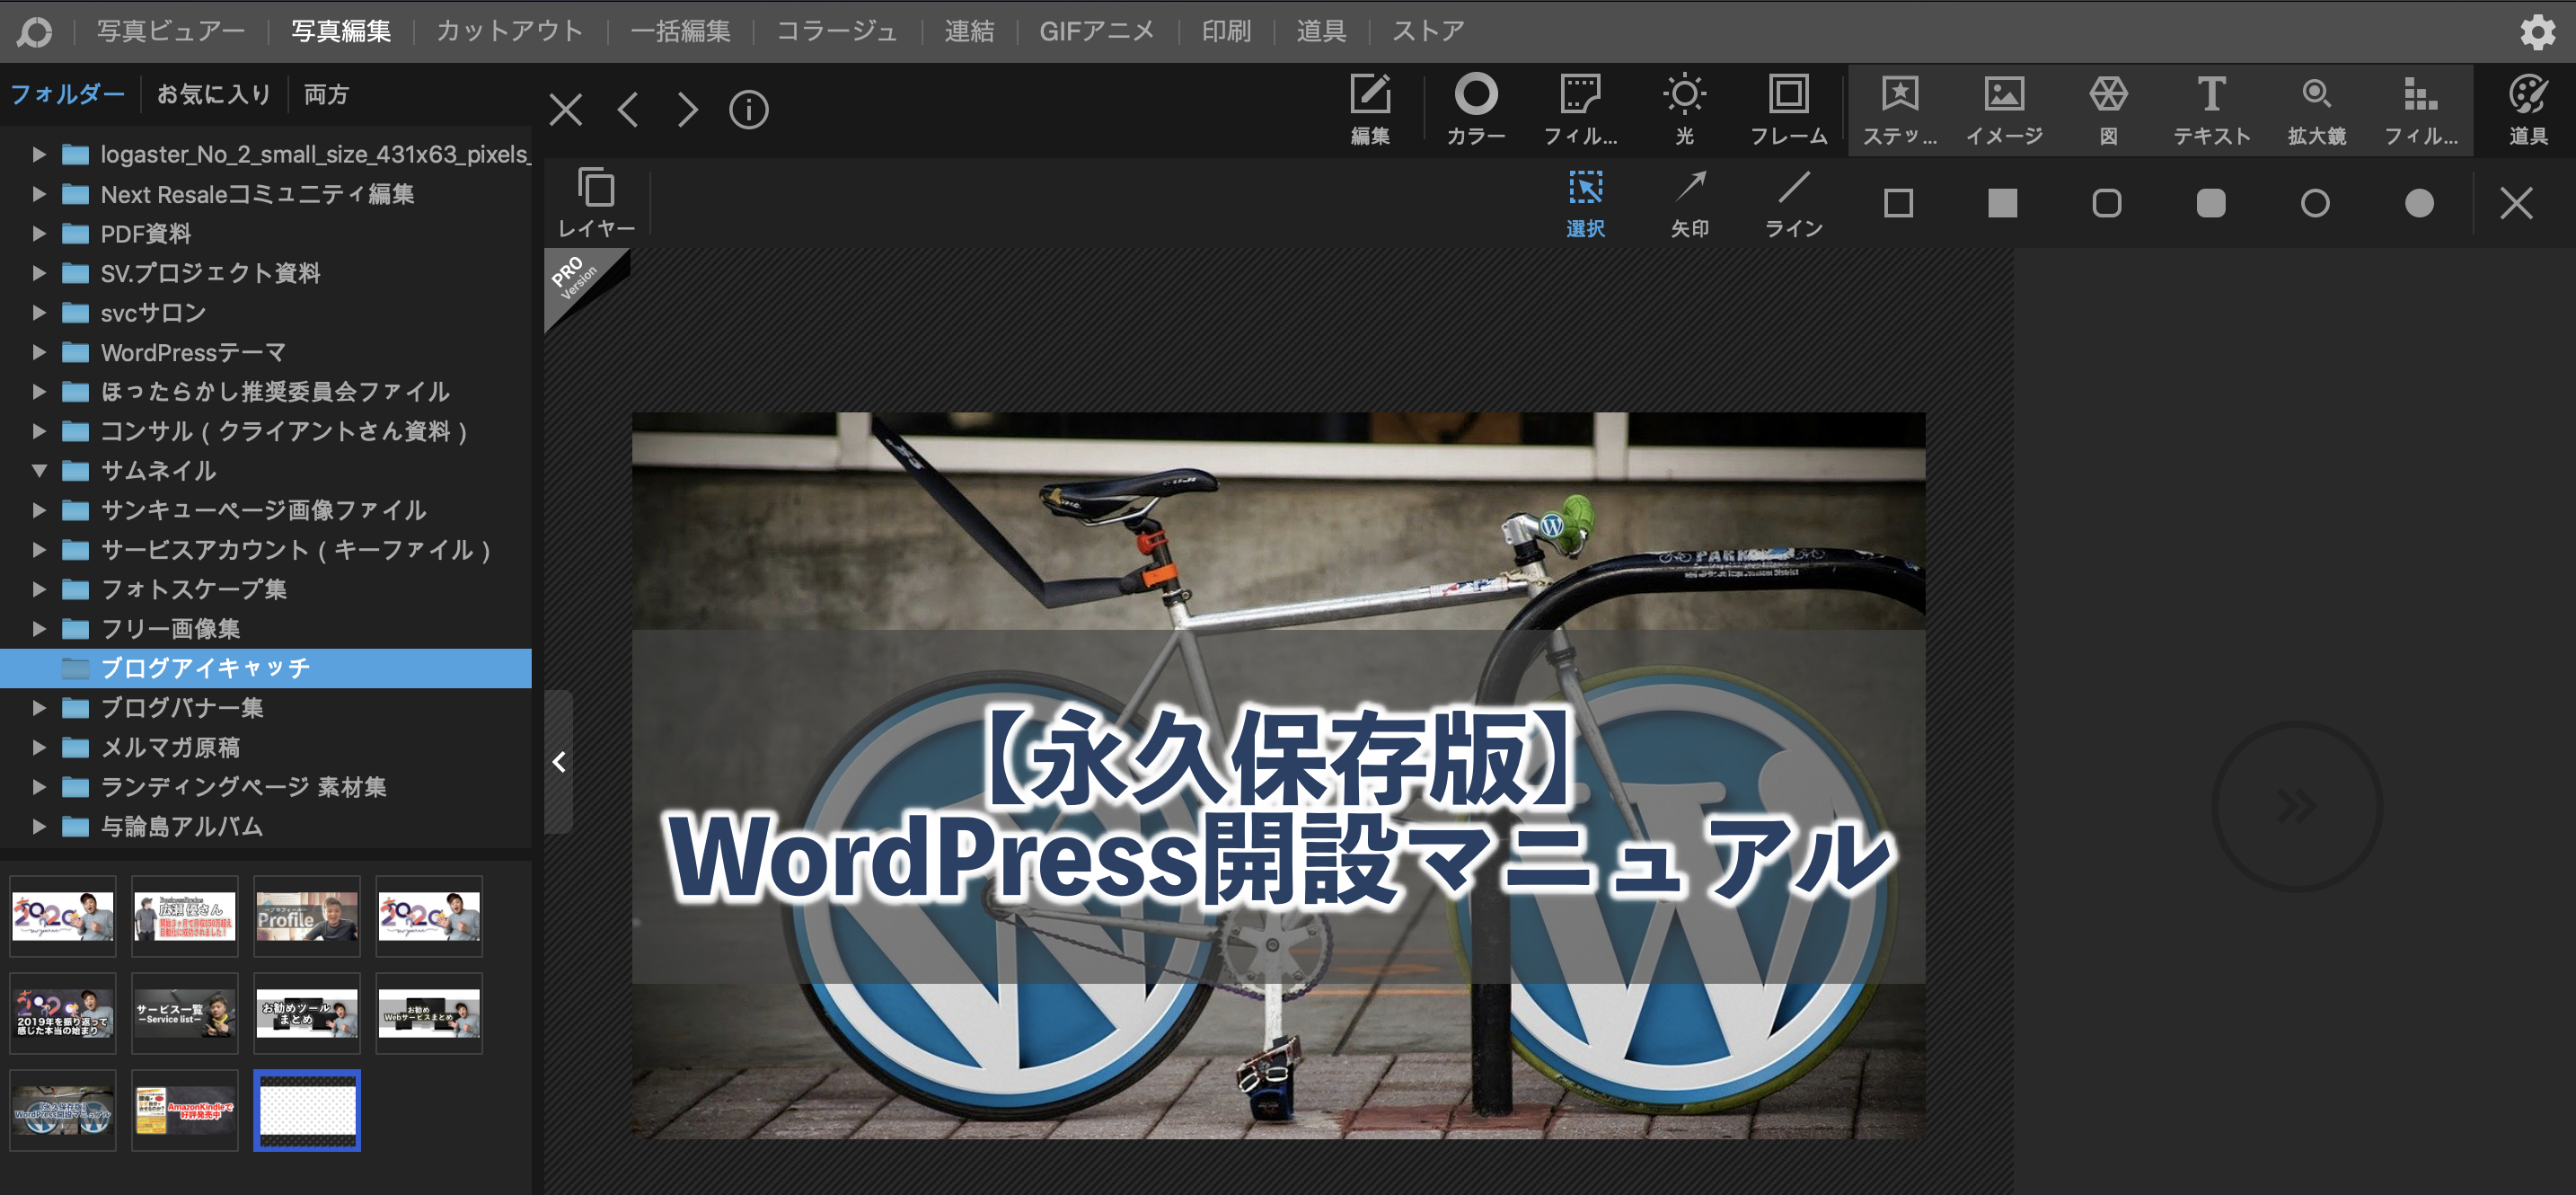Select the filled circle shape

pyautogui.click(x=2419, y=203)
